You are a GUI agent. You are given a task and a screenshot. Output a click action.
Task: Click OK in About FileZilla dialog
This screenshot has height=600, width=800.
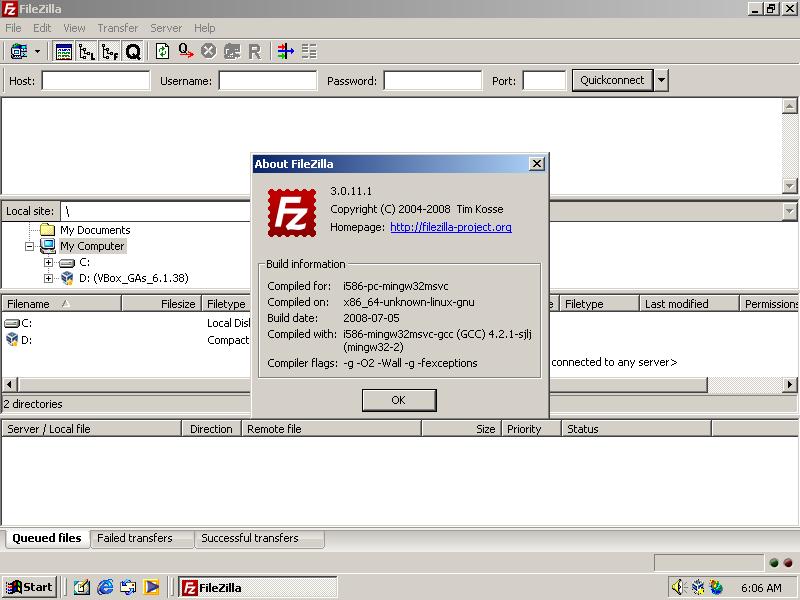pos(399,400)
